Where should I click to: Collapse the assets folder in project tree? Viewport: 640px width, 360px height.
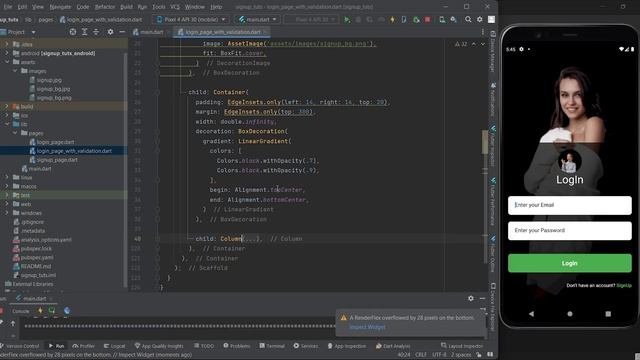coord(7,62)
